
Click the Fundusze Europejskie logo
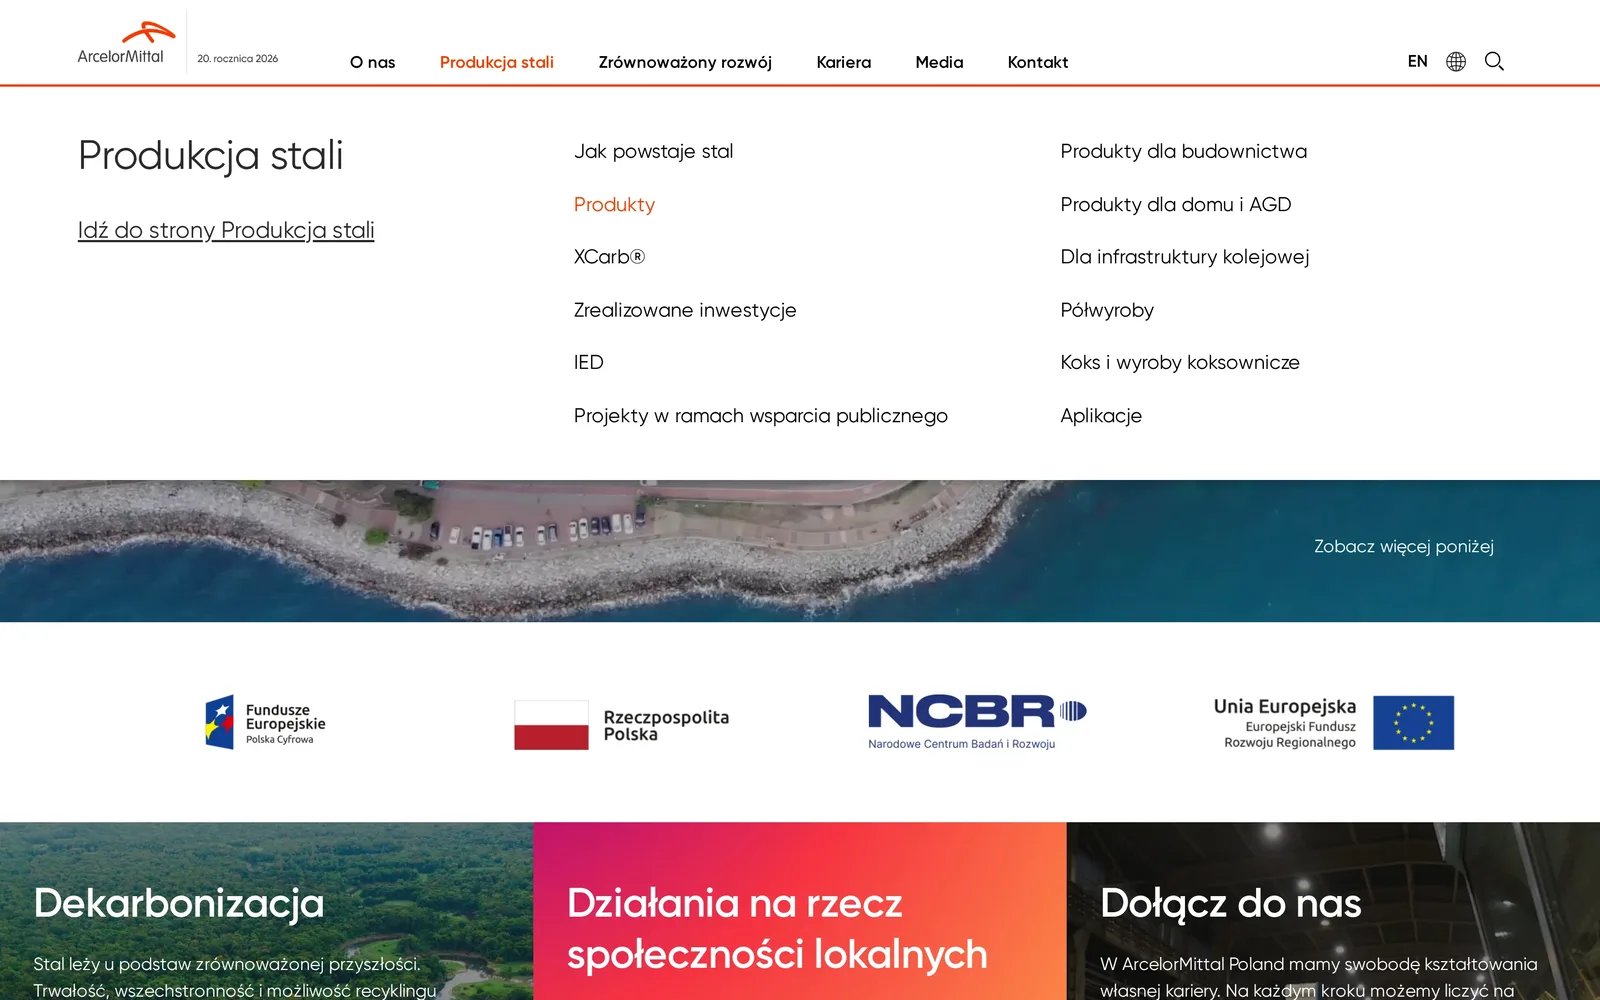[266, 722]
